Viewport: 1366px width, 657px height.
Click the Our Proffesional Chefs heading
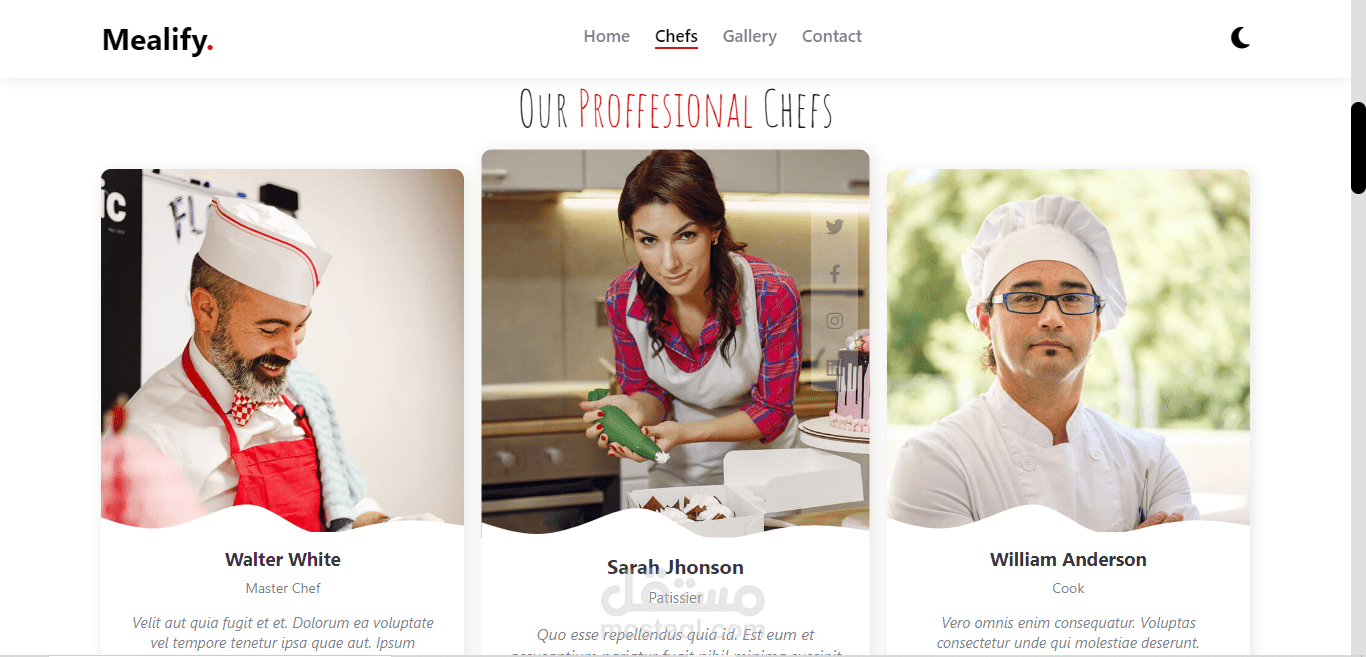click(x=676, y=109)
